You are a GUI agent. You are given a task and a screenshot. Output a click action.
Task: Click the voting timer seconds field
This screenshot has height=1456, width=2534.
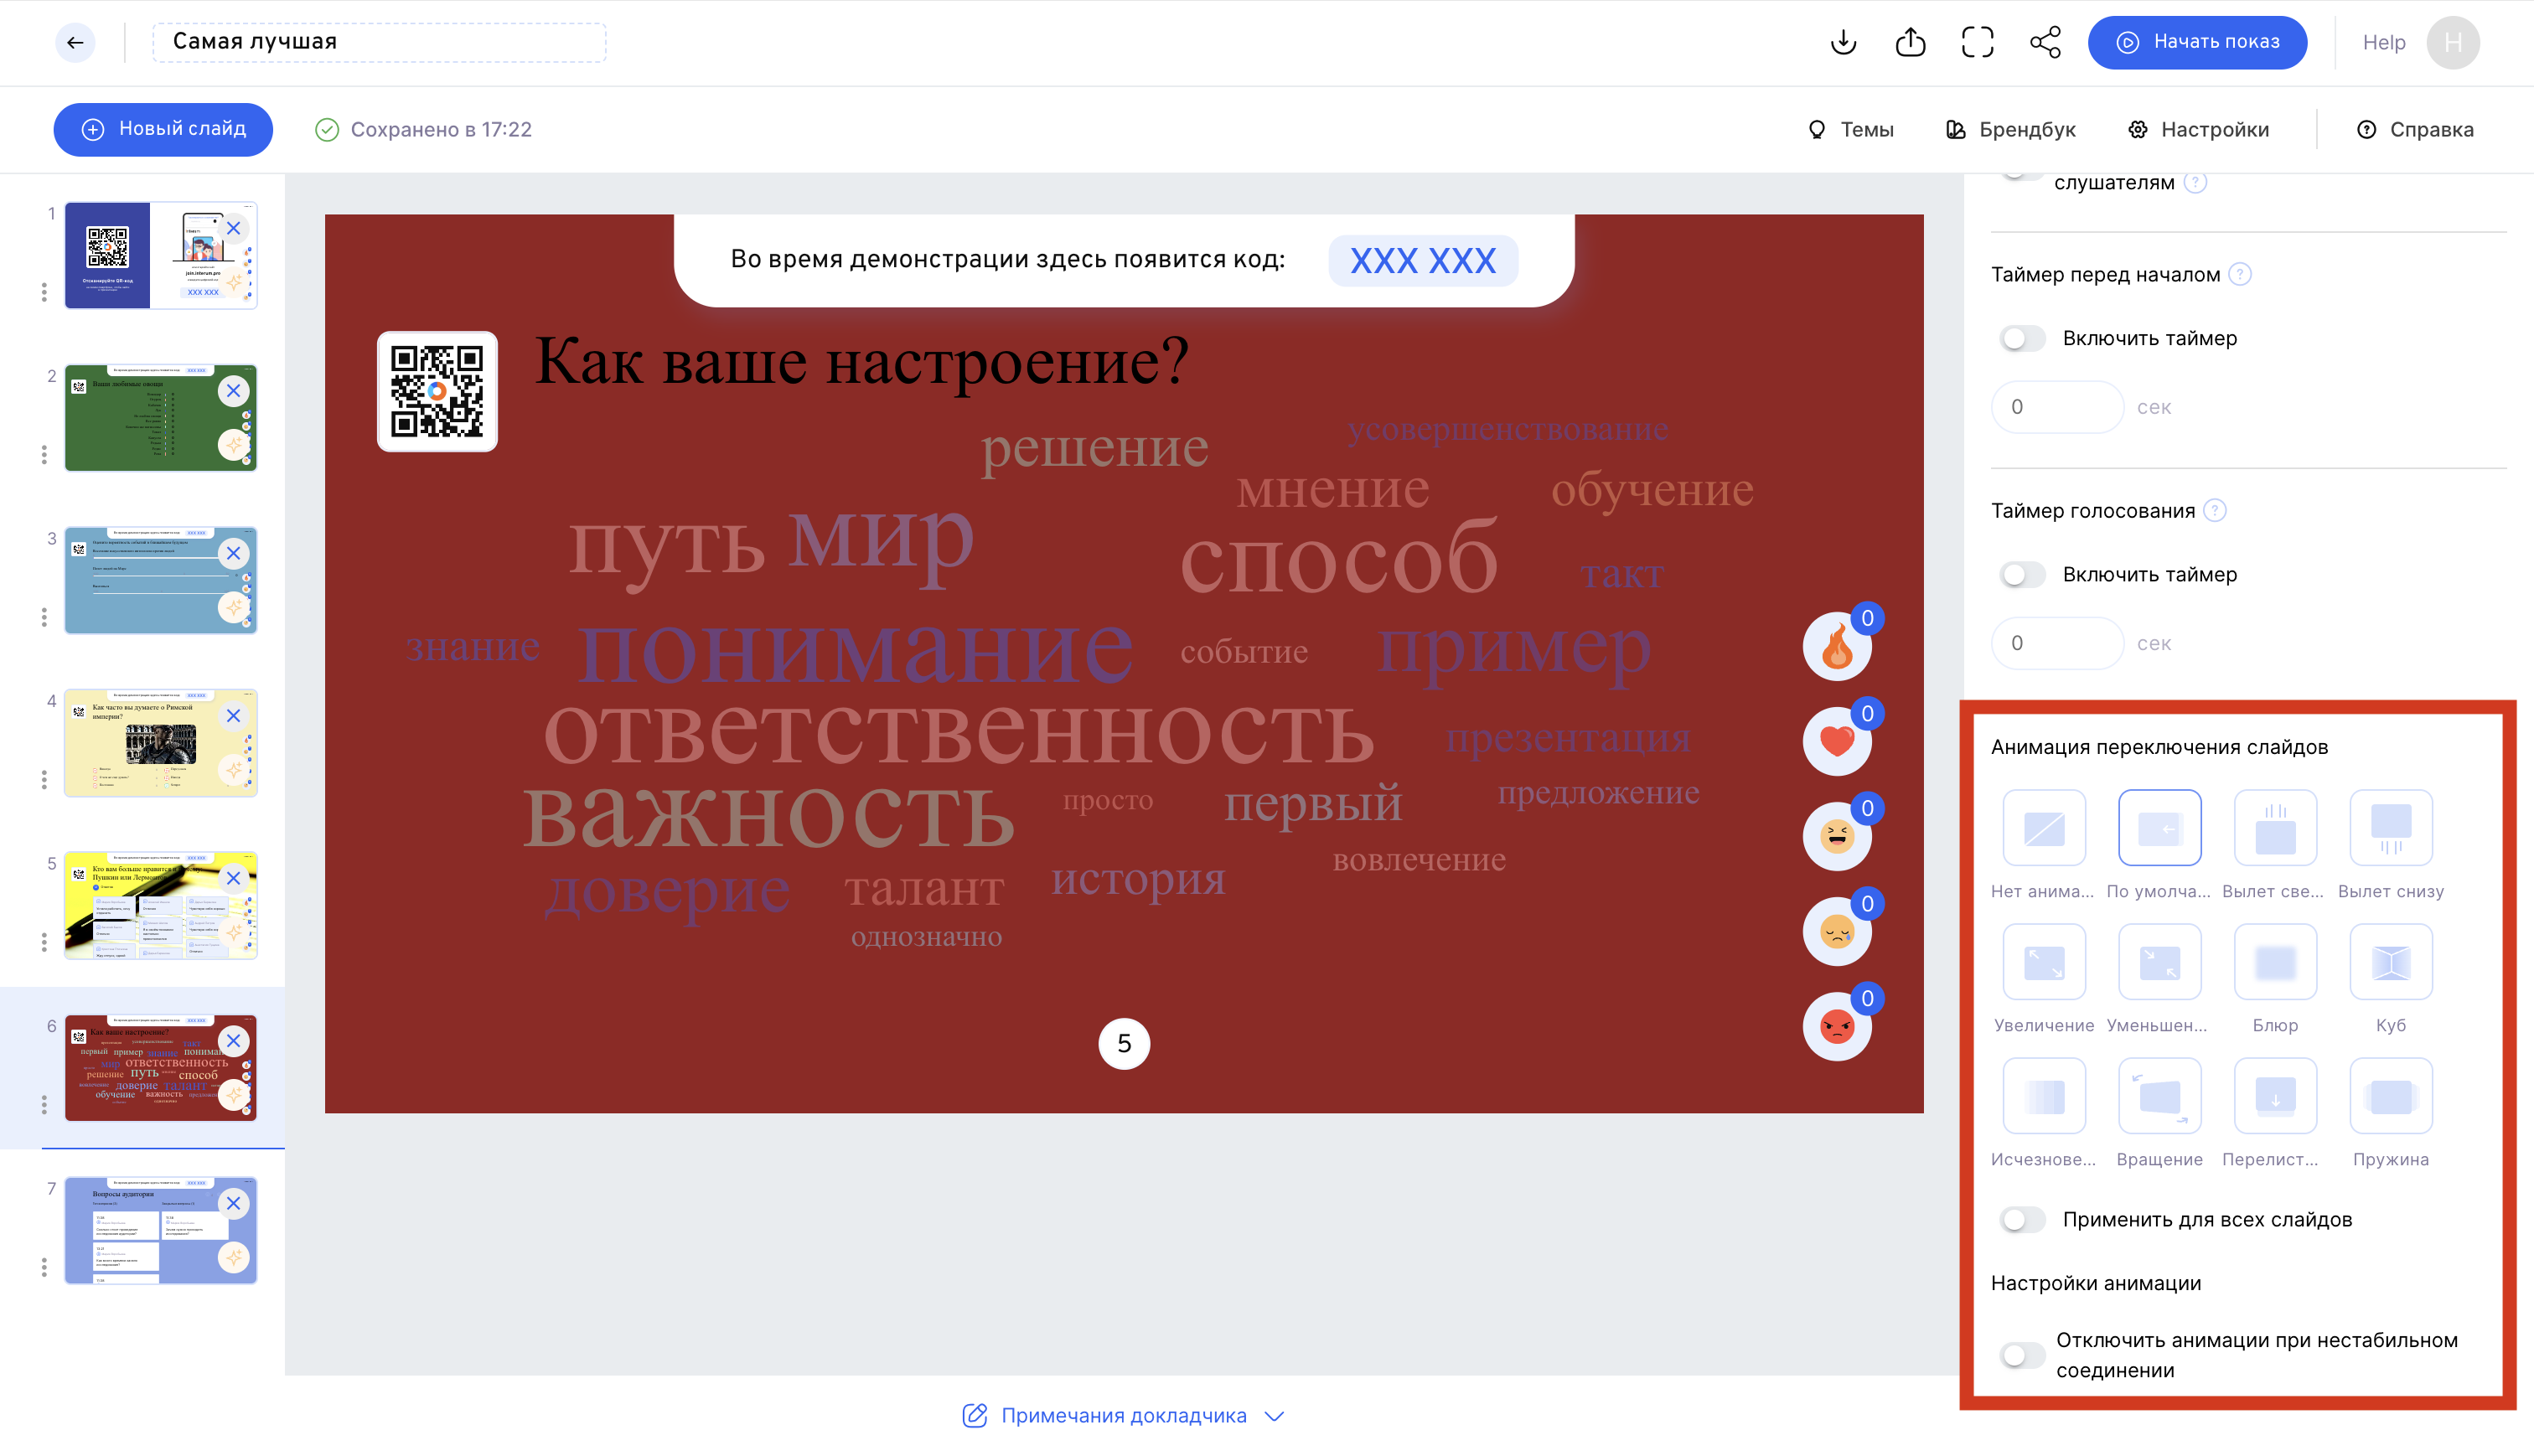point(2056,643)
